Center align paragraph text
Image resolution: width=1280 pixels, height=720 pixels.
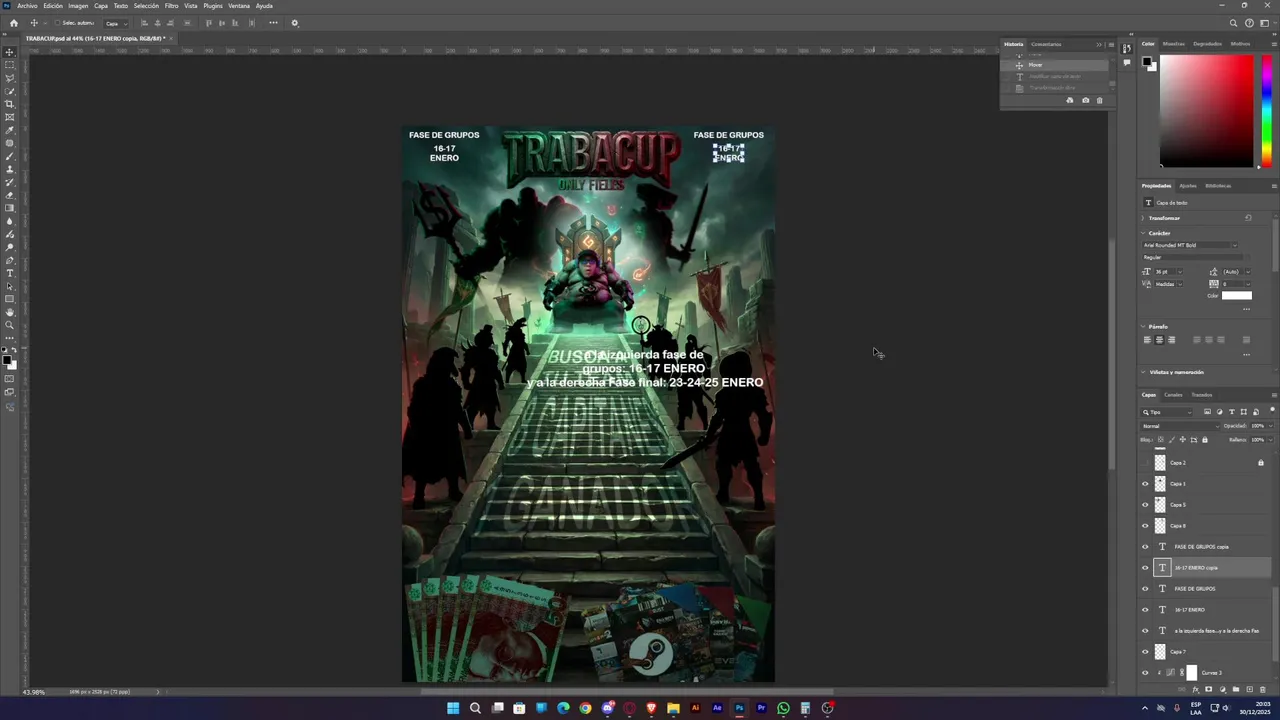tap(1159, 340)
